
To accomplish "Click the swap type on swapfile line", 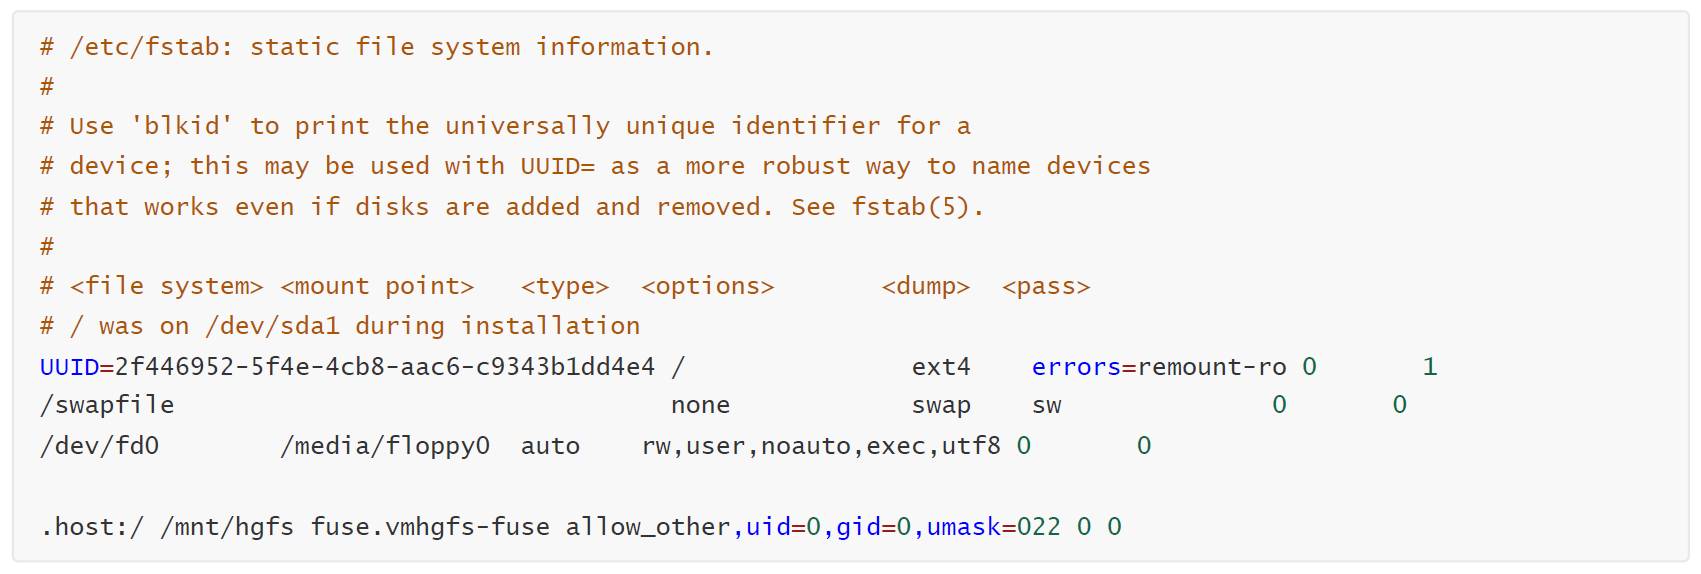I will pos(941,406).
